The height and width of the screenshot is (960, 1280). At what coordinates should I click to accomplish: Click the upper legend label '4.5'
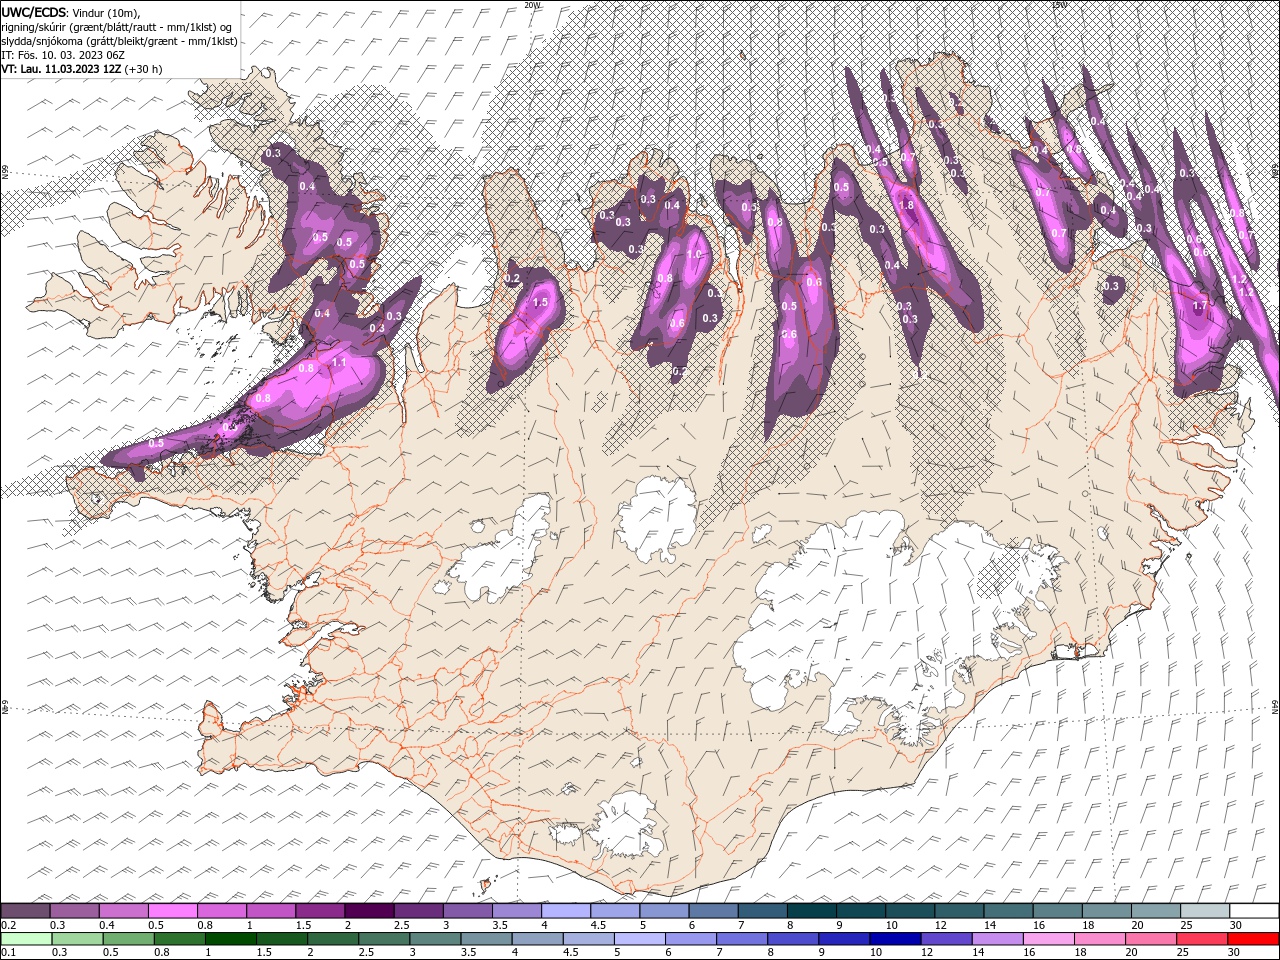click(x=597, y=925)
